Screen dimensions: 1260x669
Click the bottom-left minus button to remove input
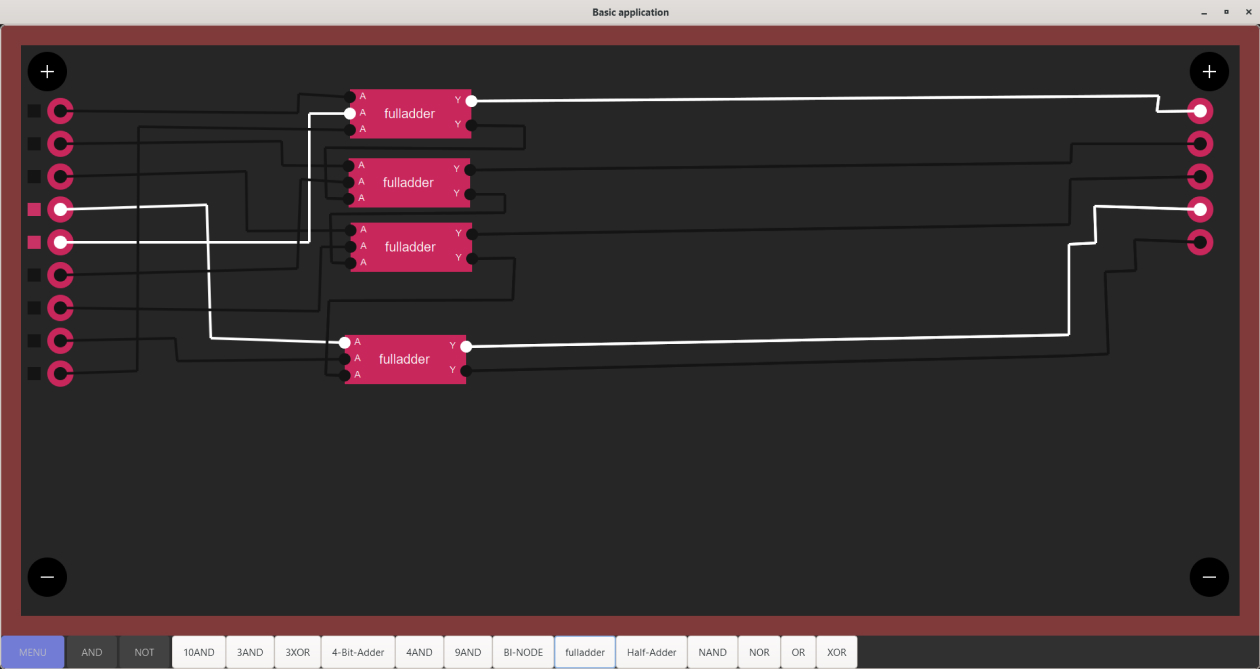pos(47,577)
